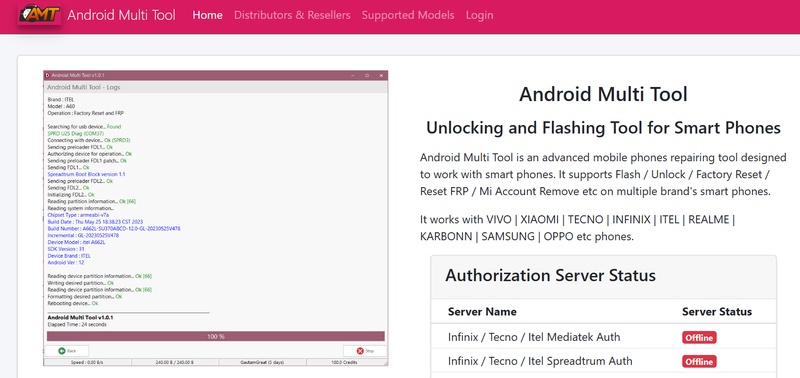Click 'Rebooting device... Ok' log line
800x378 pixels.
[72, 303]
